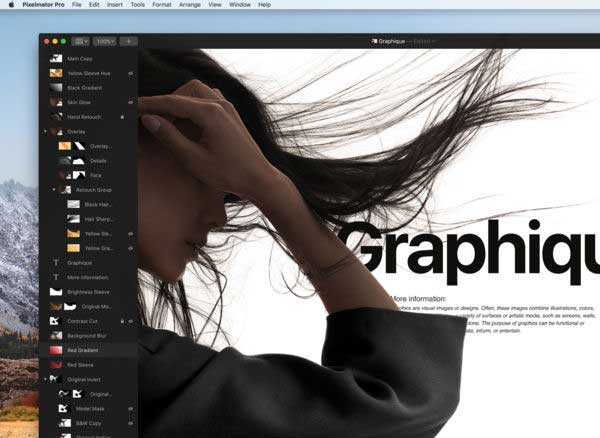Click the plus add button in toolbar
This screenshot has width=600, height=438.
point(129,41)
